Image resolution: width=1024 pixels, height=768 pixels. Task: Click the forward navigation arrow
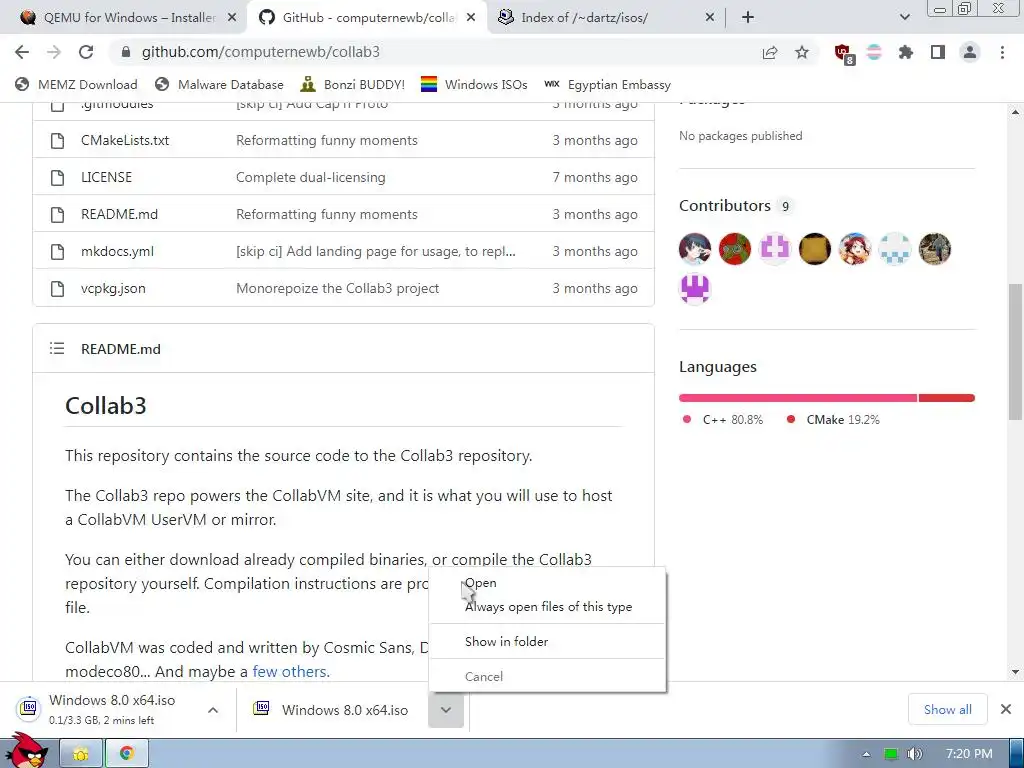point(54,52)
